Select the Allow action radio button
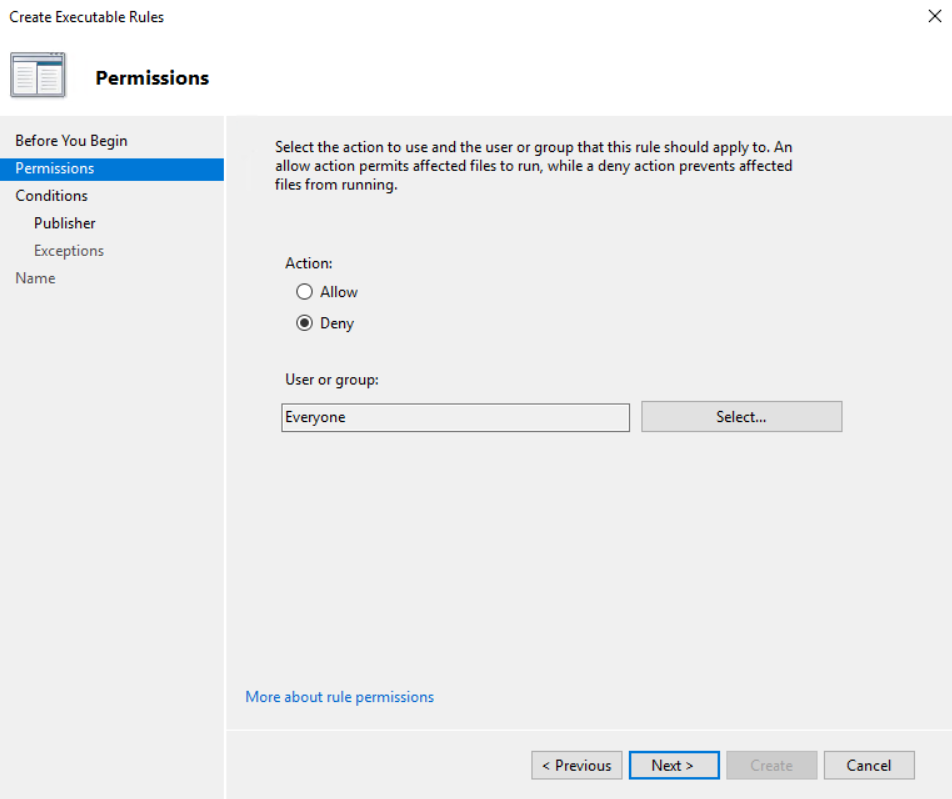This screenshot has width=952, height=799. 305,292
